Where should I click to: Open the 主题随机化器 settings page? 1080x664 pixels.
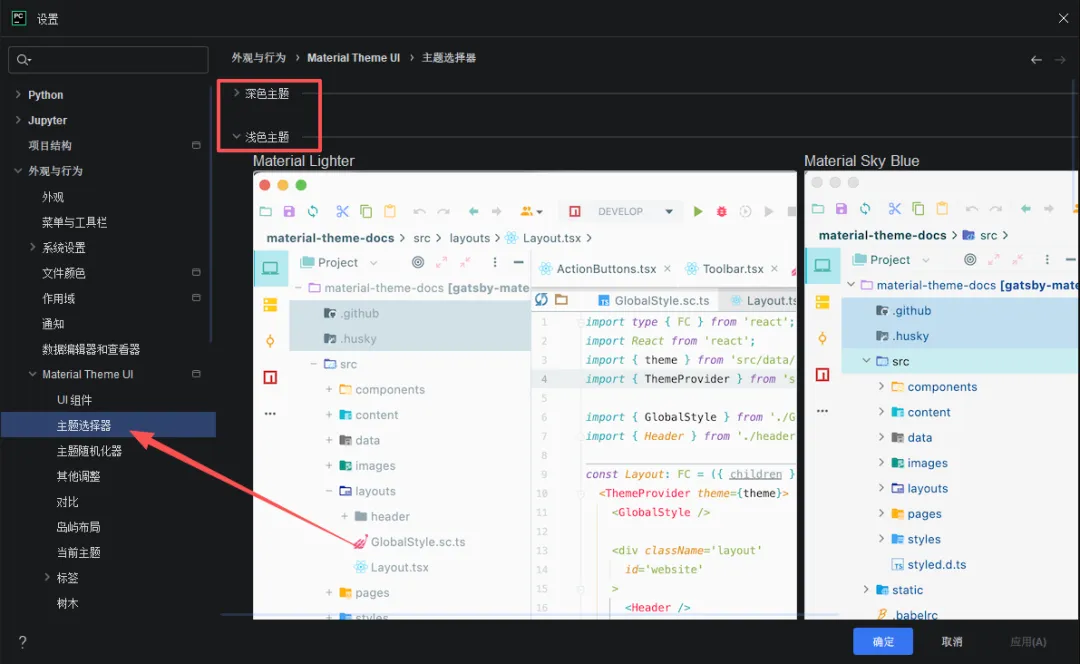coord(89,450)
